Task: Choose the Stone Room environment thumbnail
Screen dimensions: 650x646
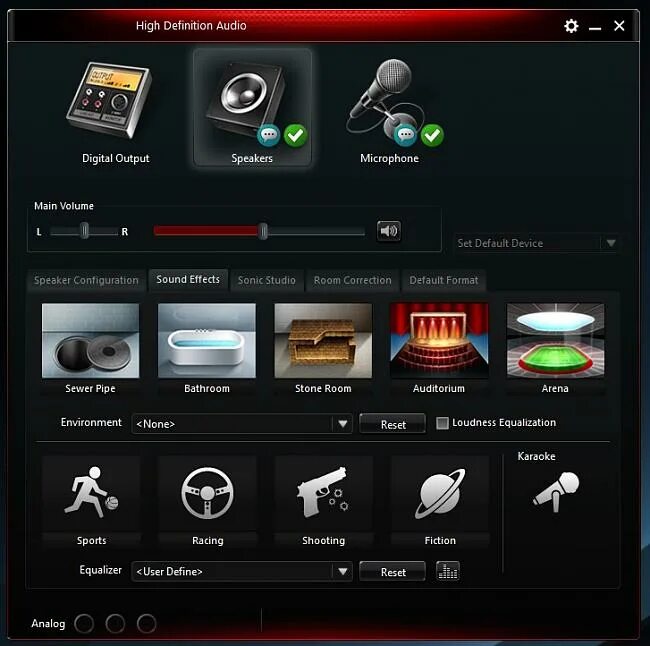Action: (x=323, y=340)
